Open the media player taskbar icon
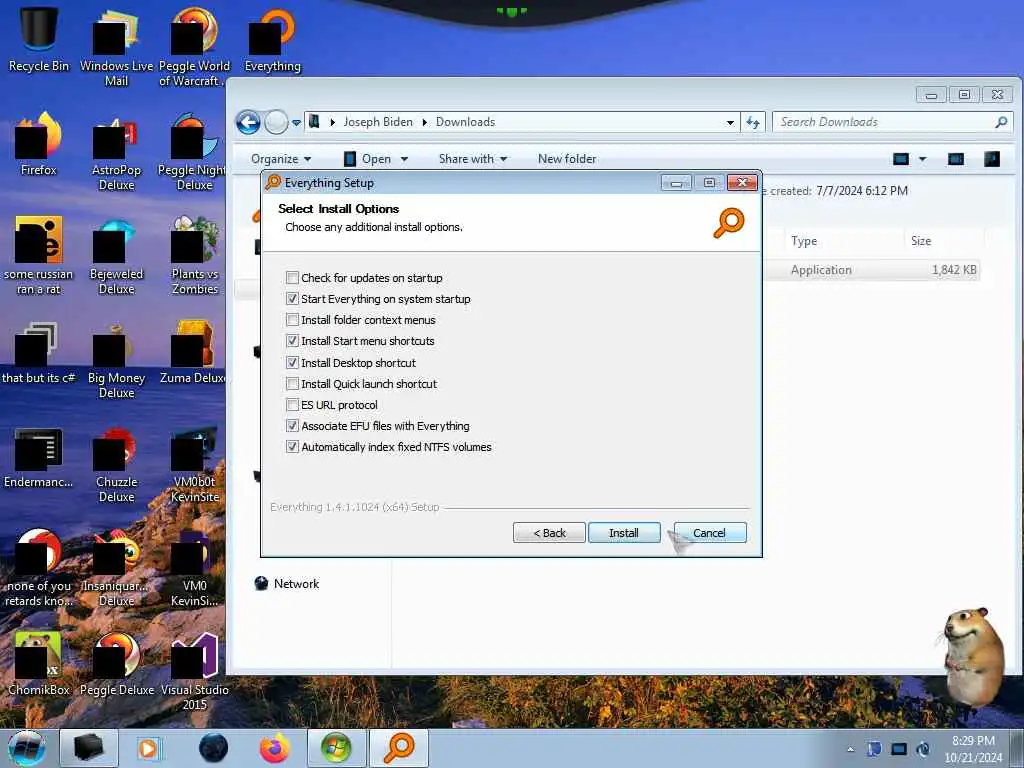 [149, 748]
